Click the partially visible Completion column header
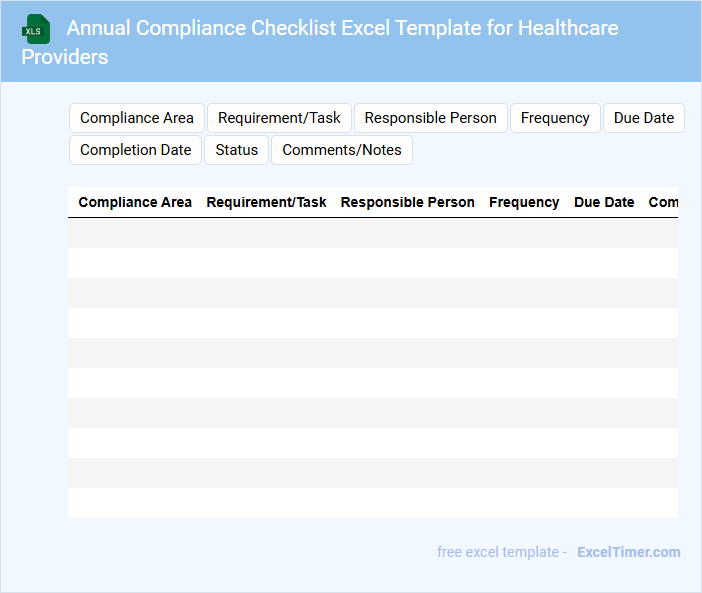 (663, 202)
